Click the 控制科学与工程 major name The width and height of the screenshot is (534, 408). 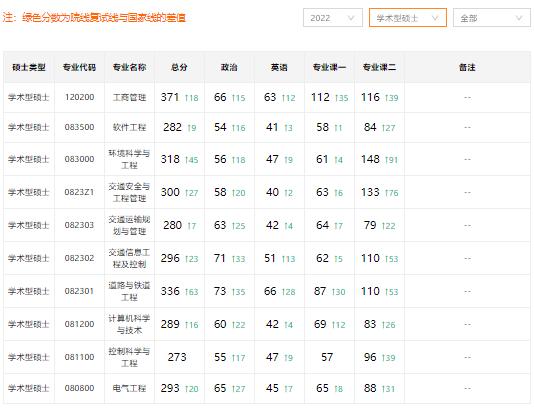click(x=129, y=357)
